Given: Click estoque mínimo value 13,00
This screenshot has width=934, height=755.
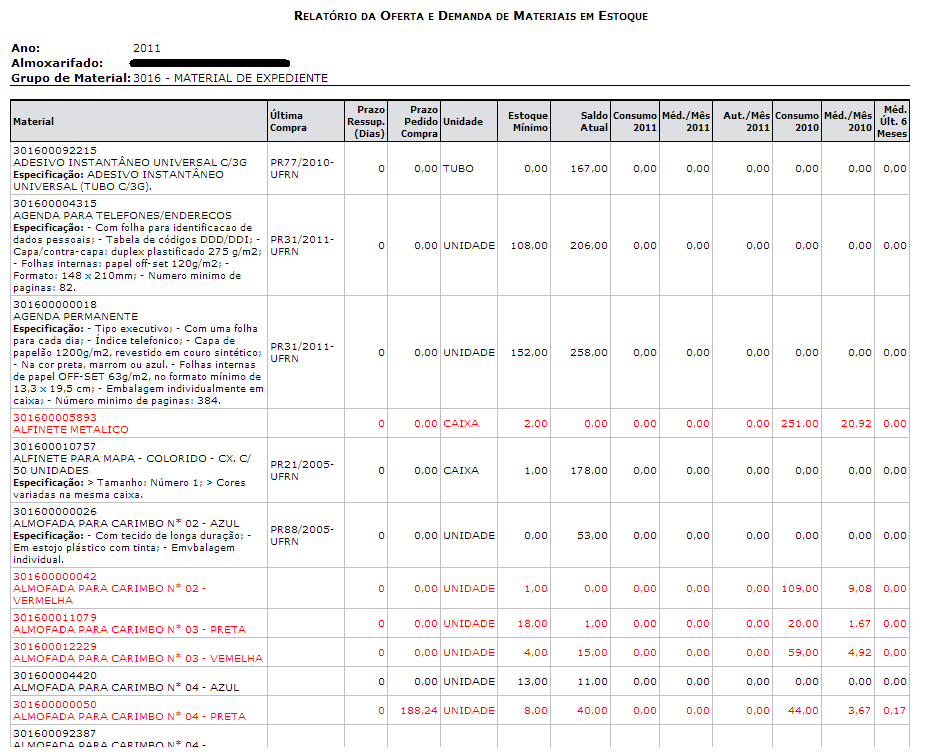Looking at the screenshot, I should (533, 682).
